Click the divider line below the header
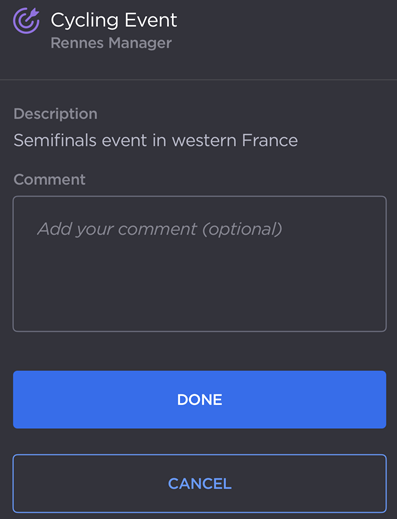 (x=198, y=80)
